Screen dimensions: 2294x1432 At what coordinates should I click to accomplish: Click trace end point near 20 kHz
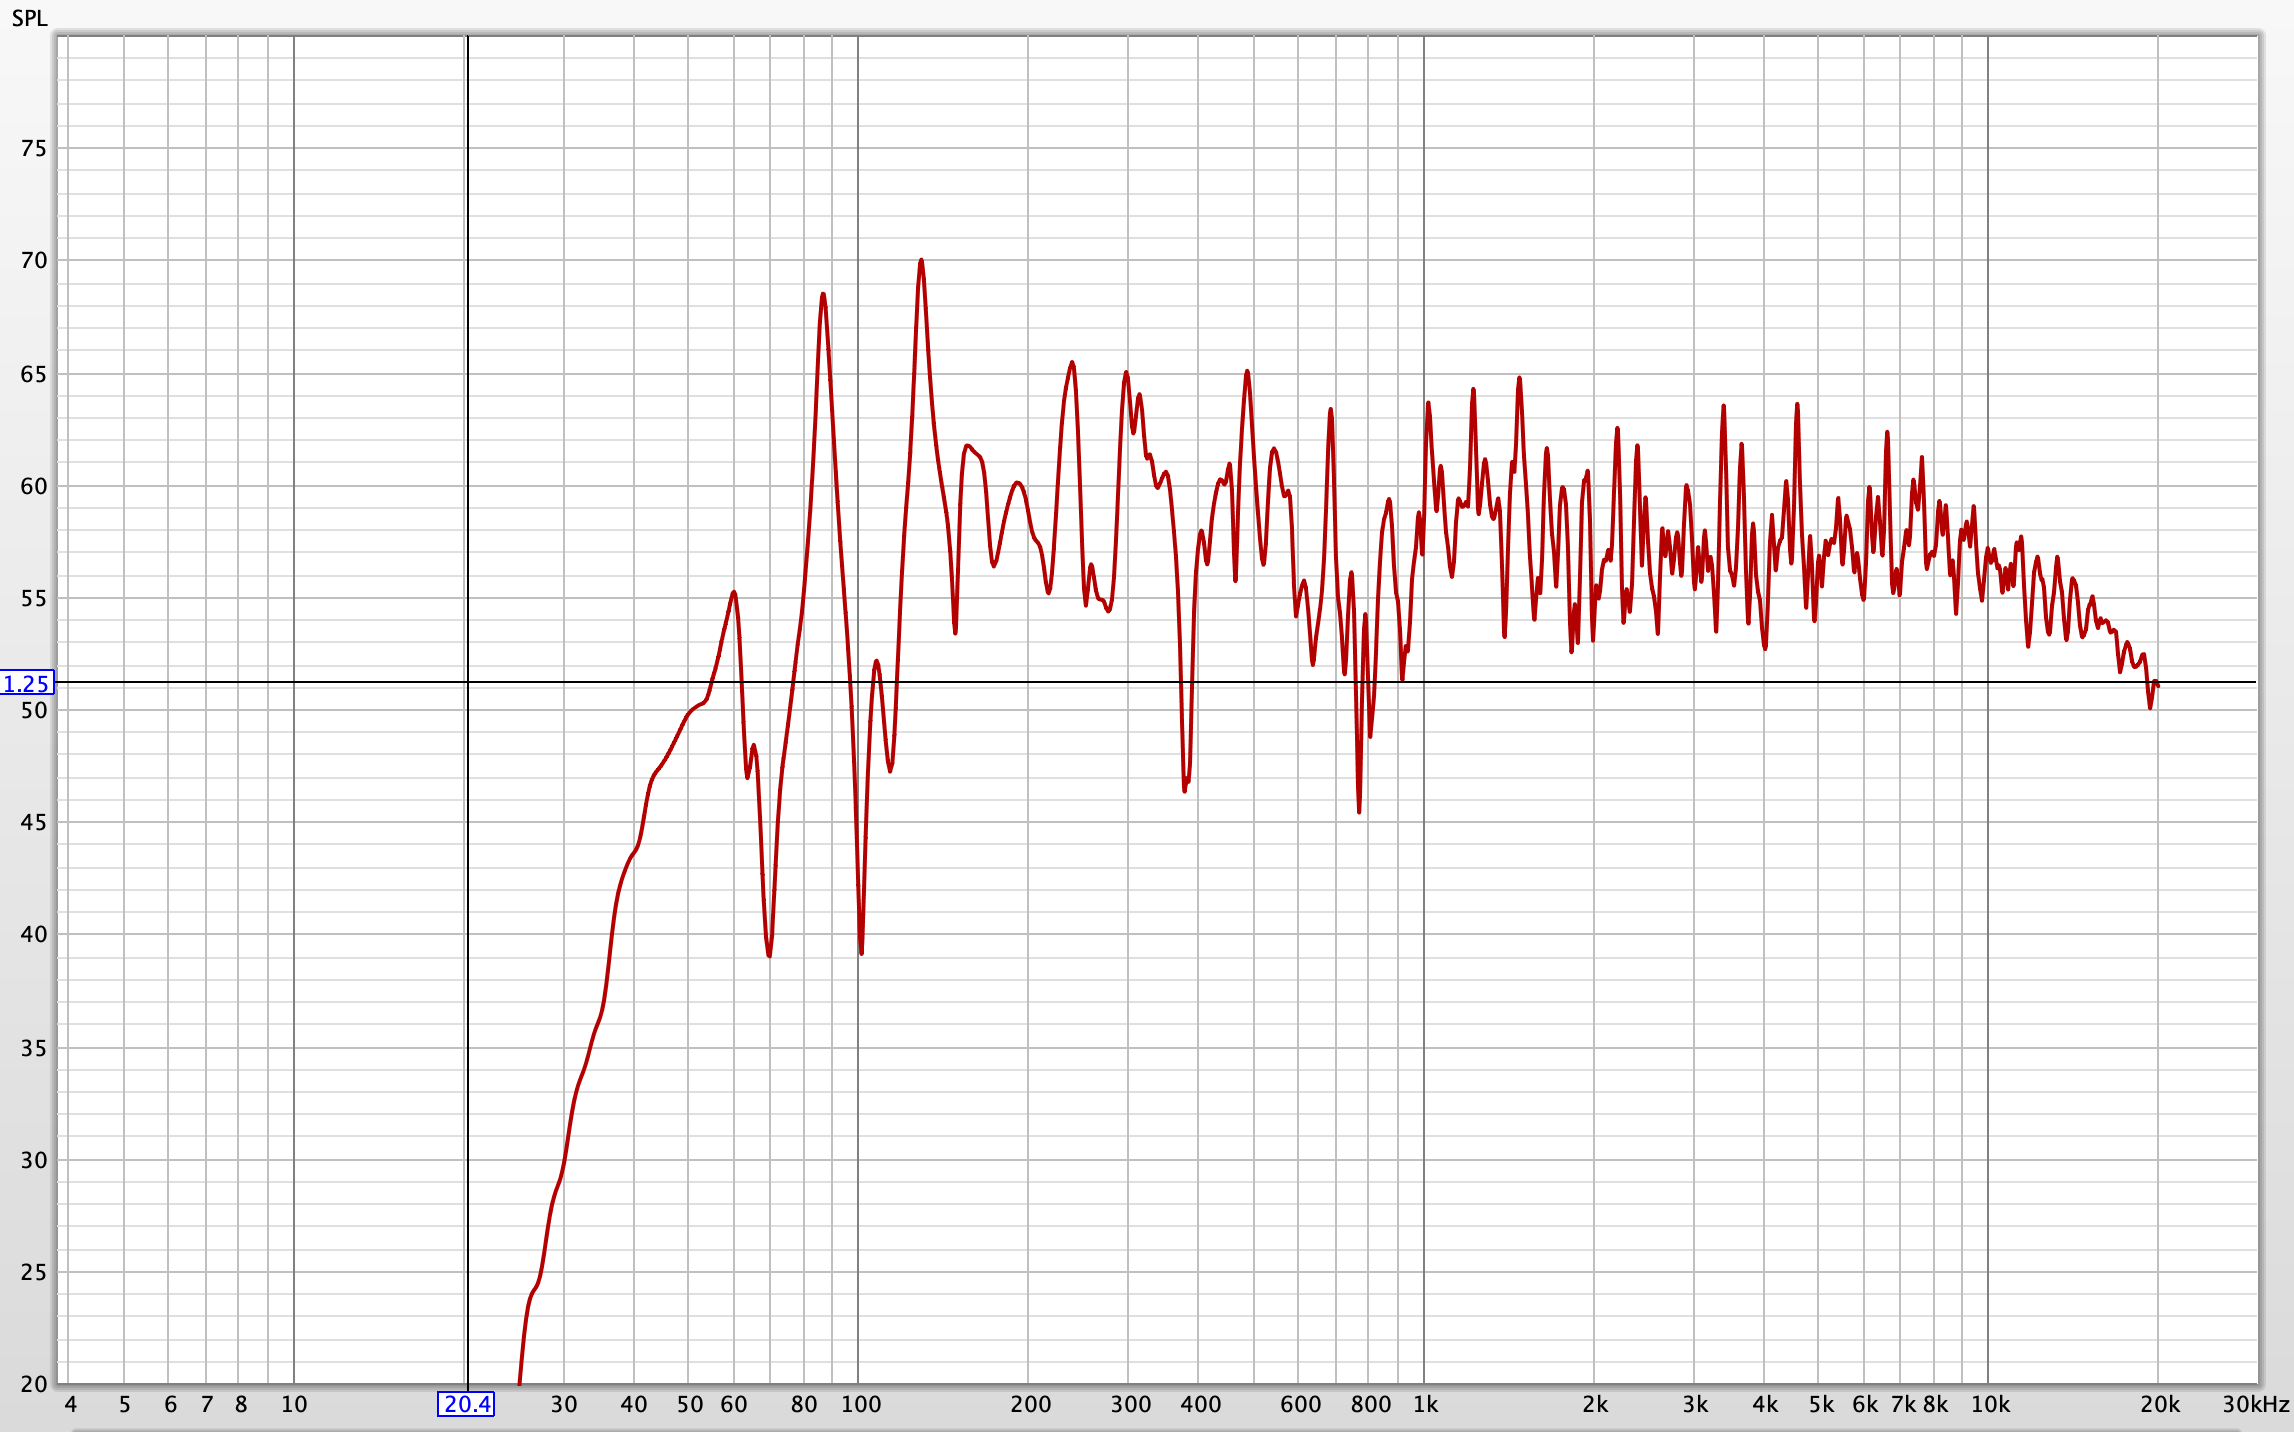tap(2157, 685)
